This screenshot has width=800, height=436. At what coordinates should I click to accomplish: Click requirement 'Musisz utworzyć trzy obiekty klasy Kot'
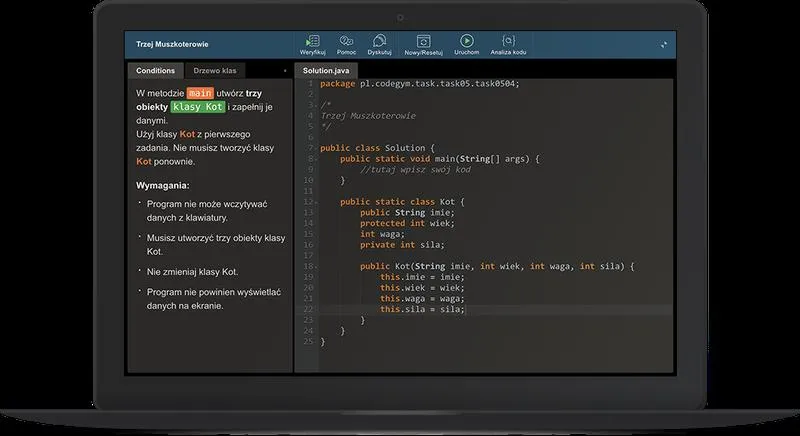[216, 245]
